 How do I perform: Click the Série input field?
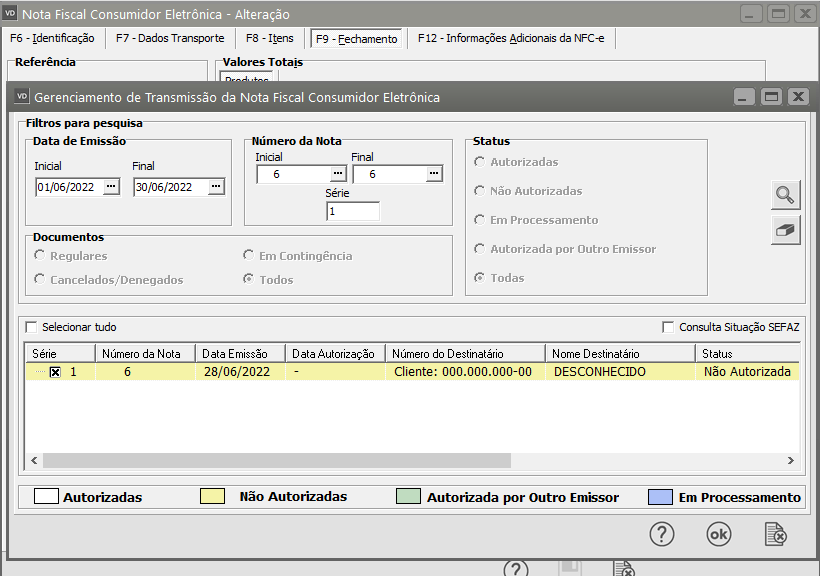coord(353,211)
